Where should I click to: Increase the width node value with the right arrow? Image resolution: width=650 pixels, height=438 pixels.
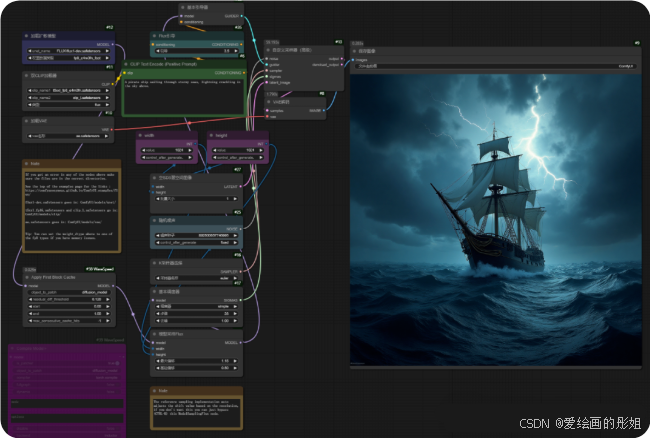tap(190, 150)
